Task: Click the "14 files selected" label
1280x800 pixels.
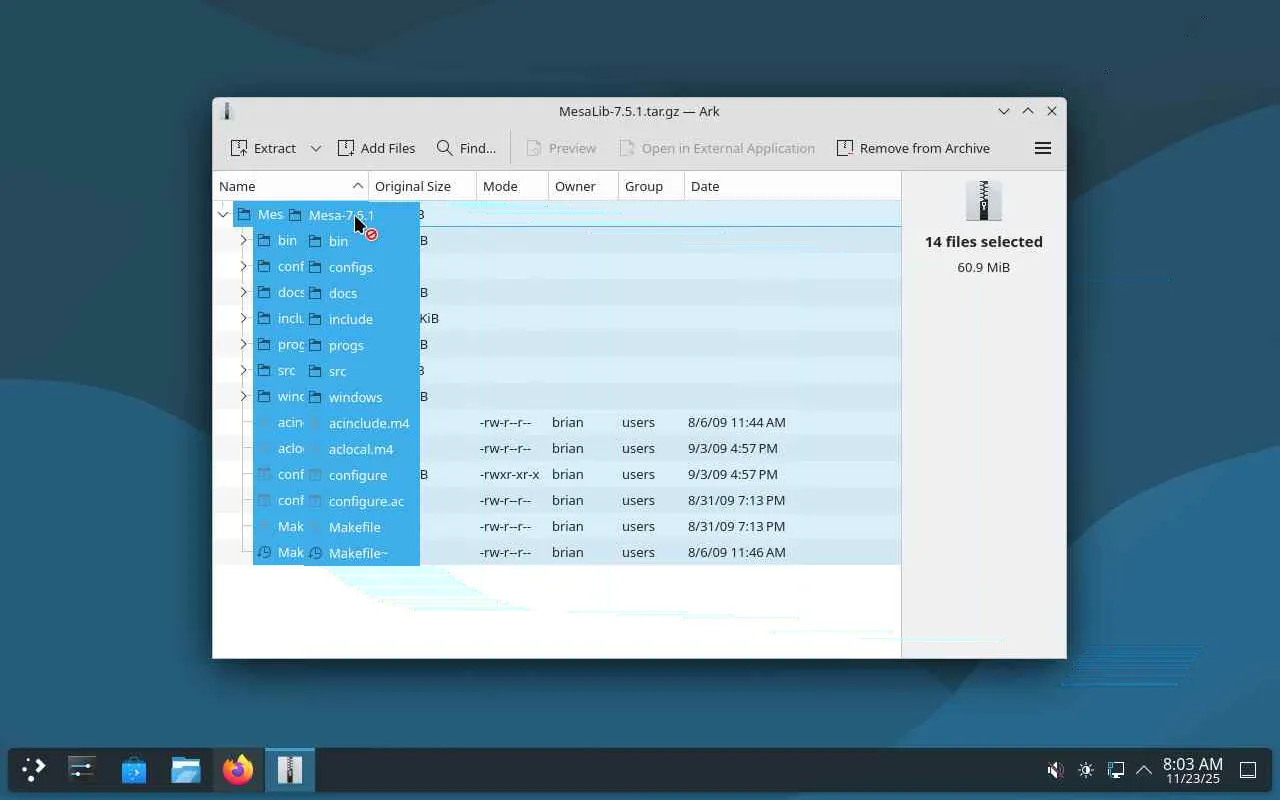Action: tap(984, 242)
